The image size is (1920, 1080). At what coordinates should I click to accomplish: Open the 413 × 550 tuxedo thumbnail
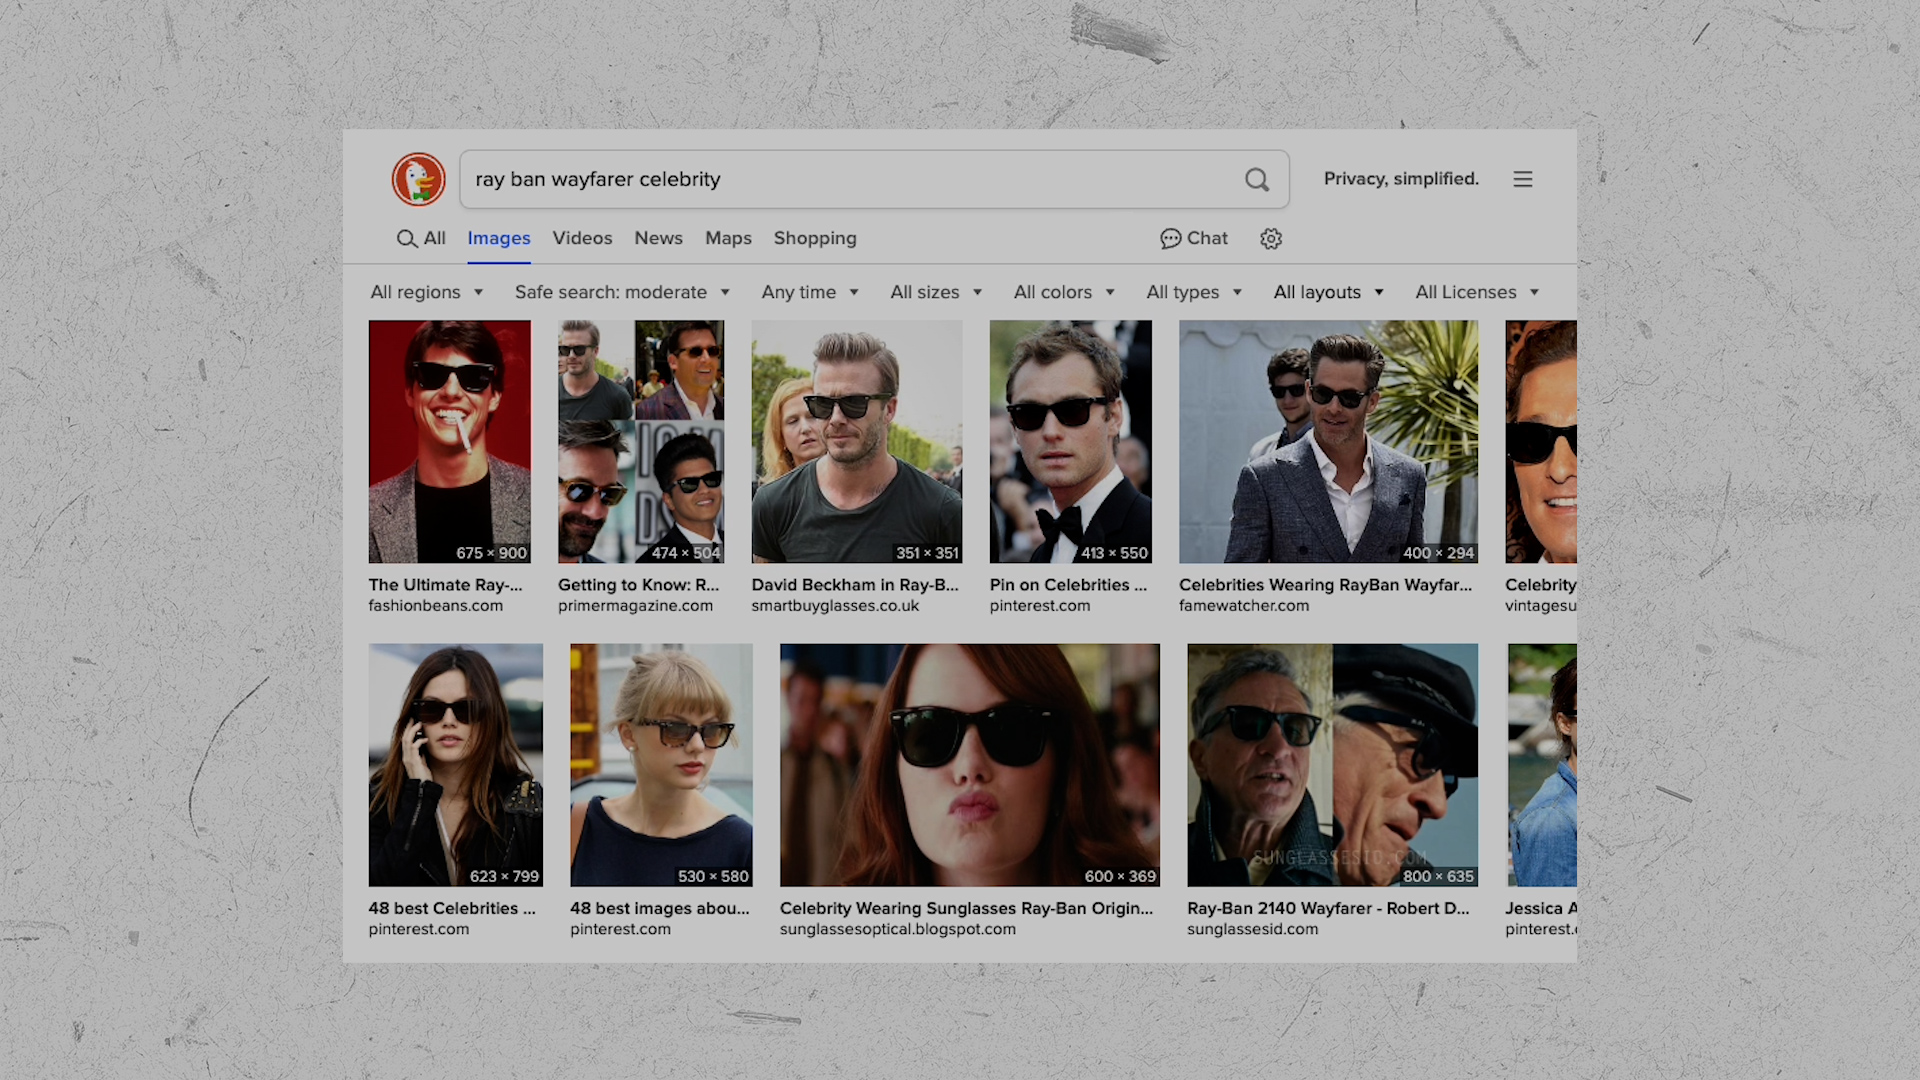click(x=1071, y=441)
